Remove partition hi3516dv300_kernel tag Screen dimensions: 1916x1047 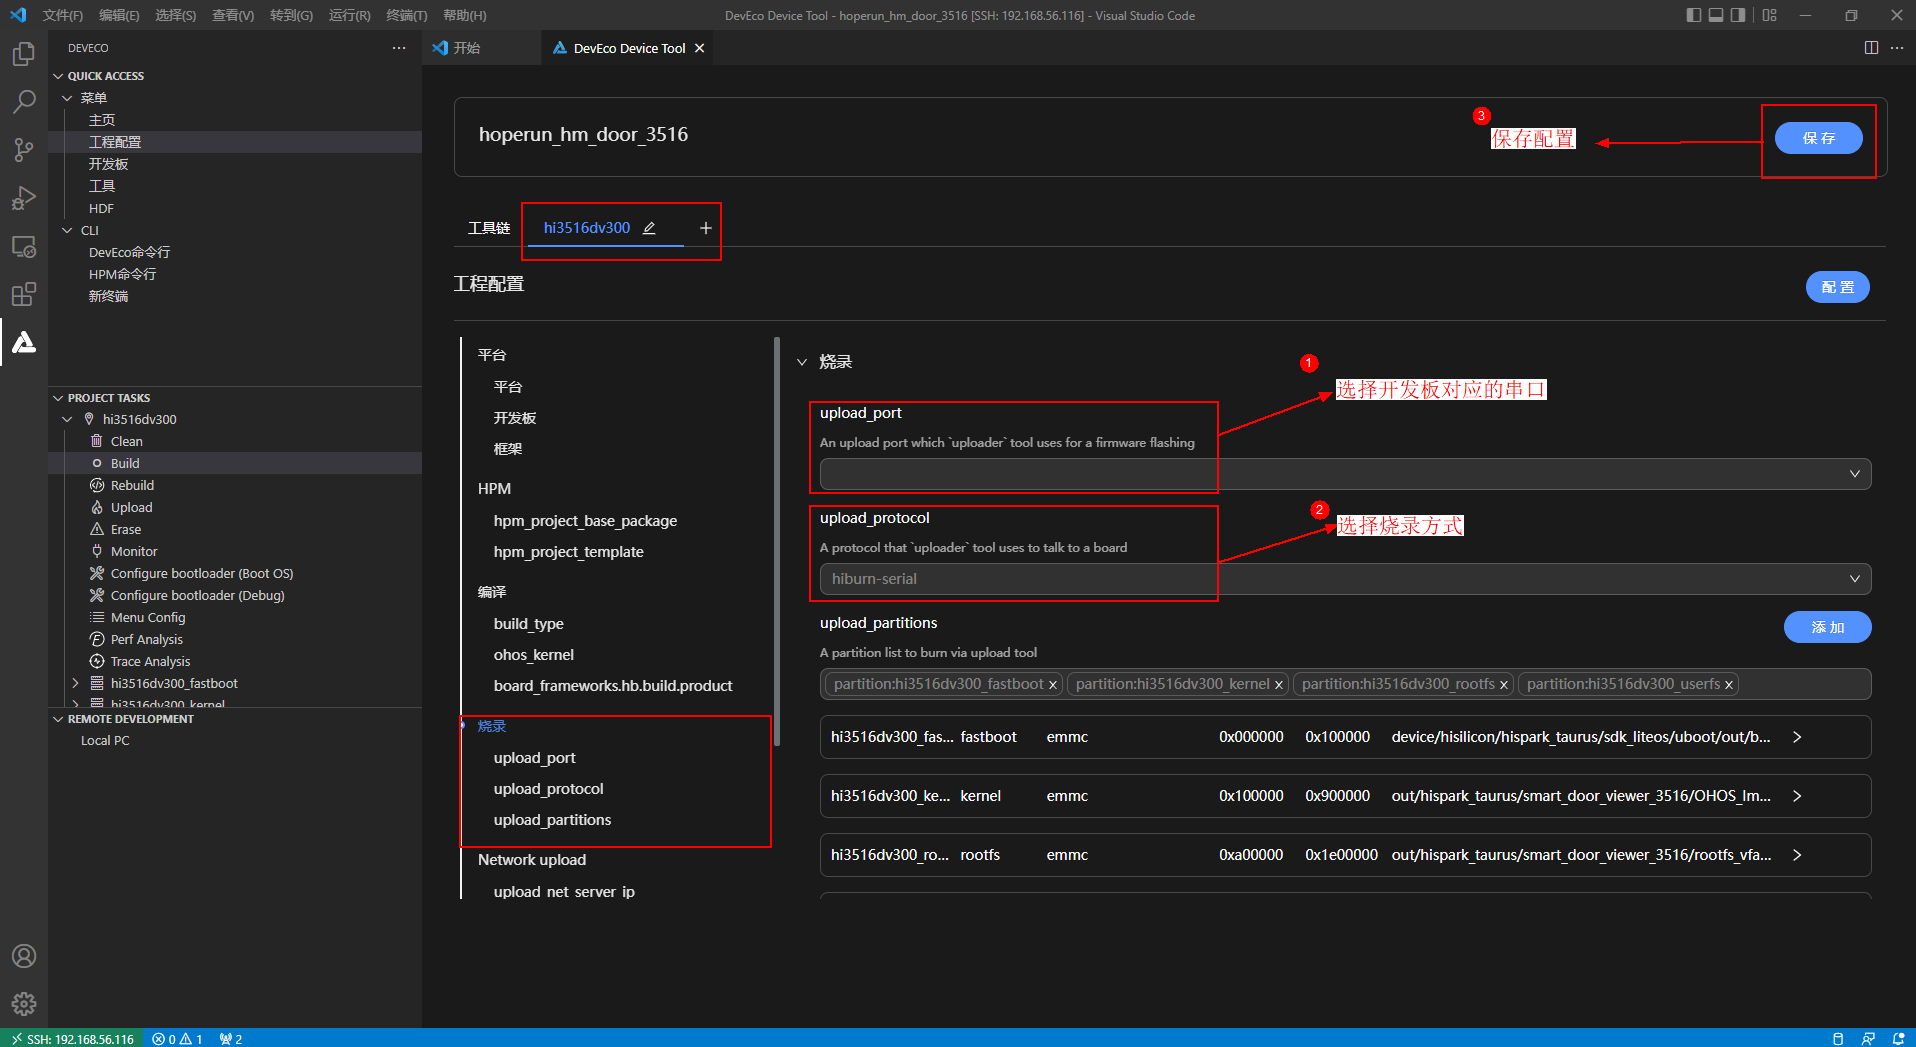[1278, 685]
